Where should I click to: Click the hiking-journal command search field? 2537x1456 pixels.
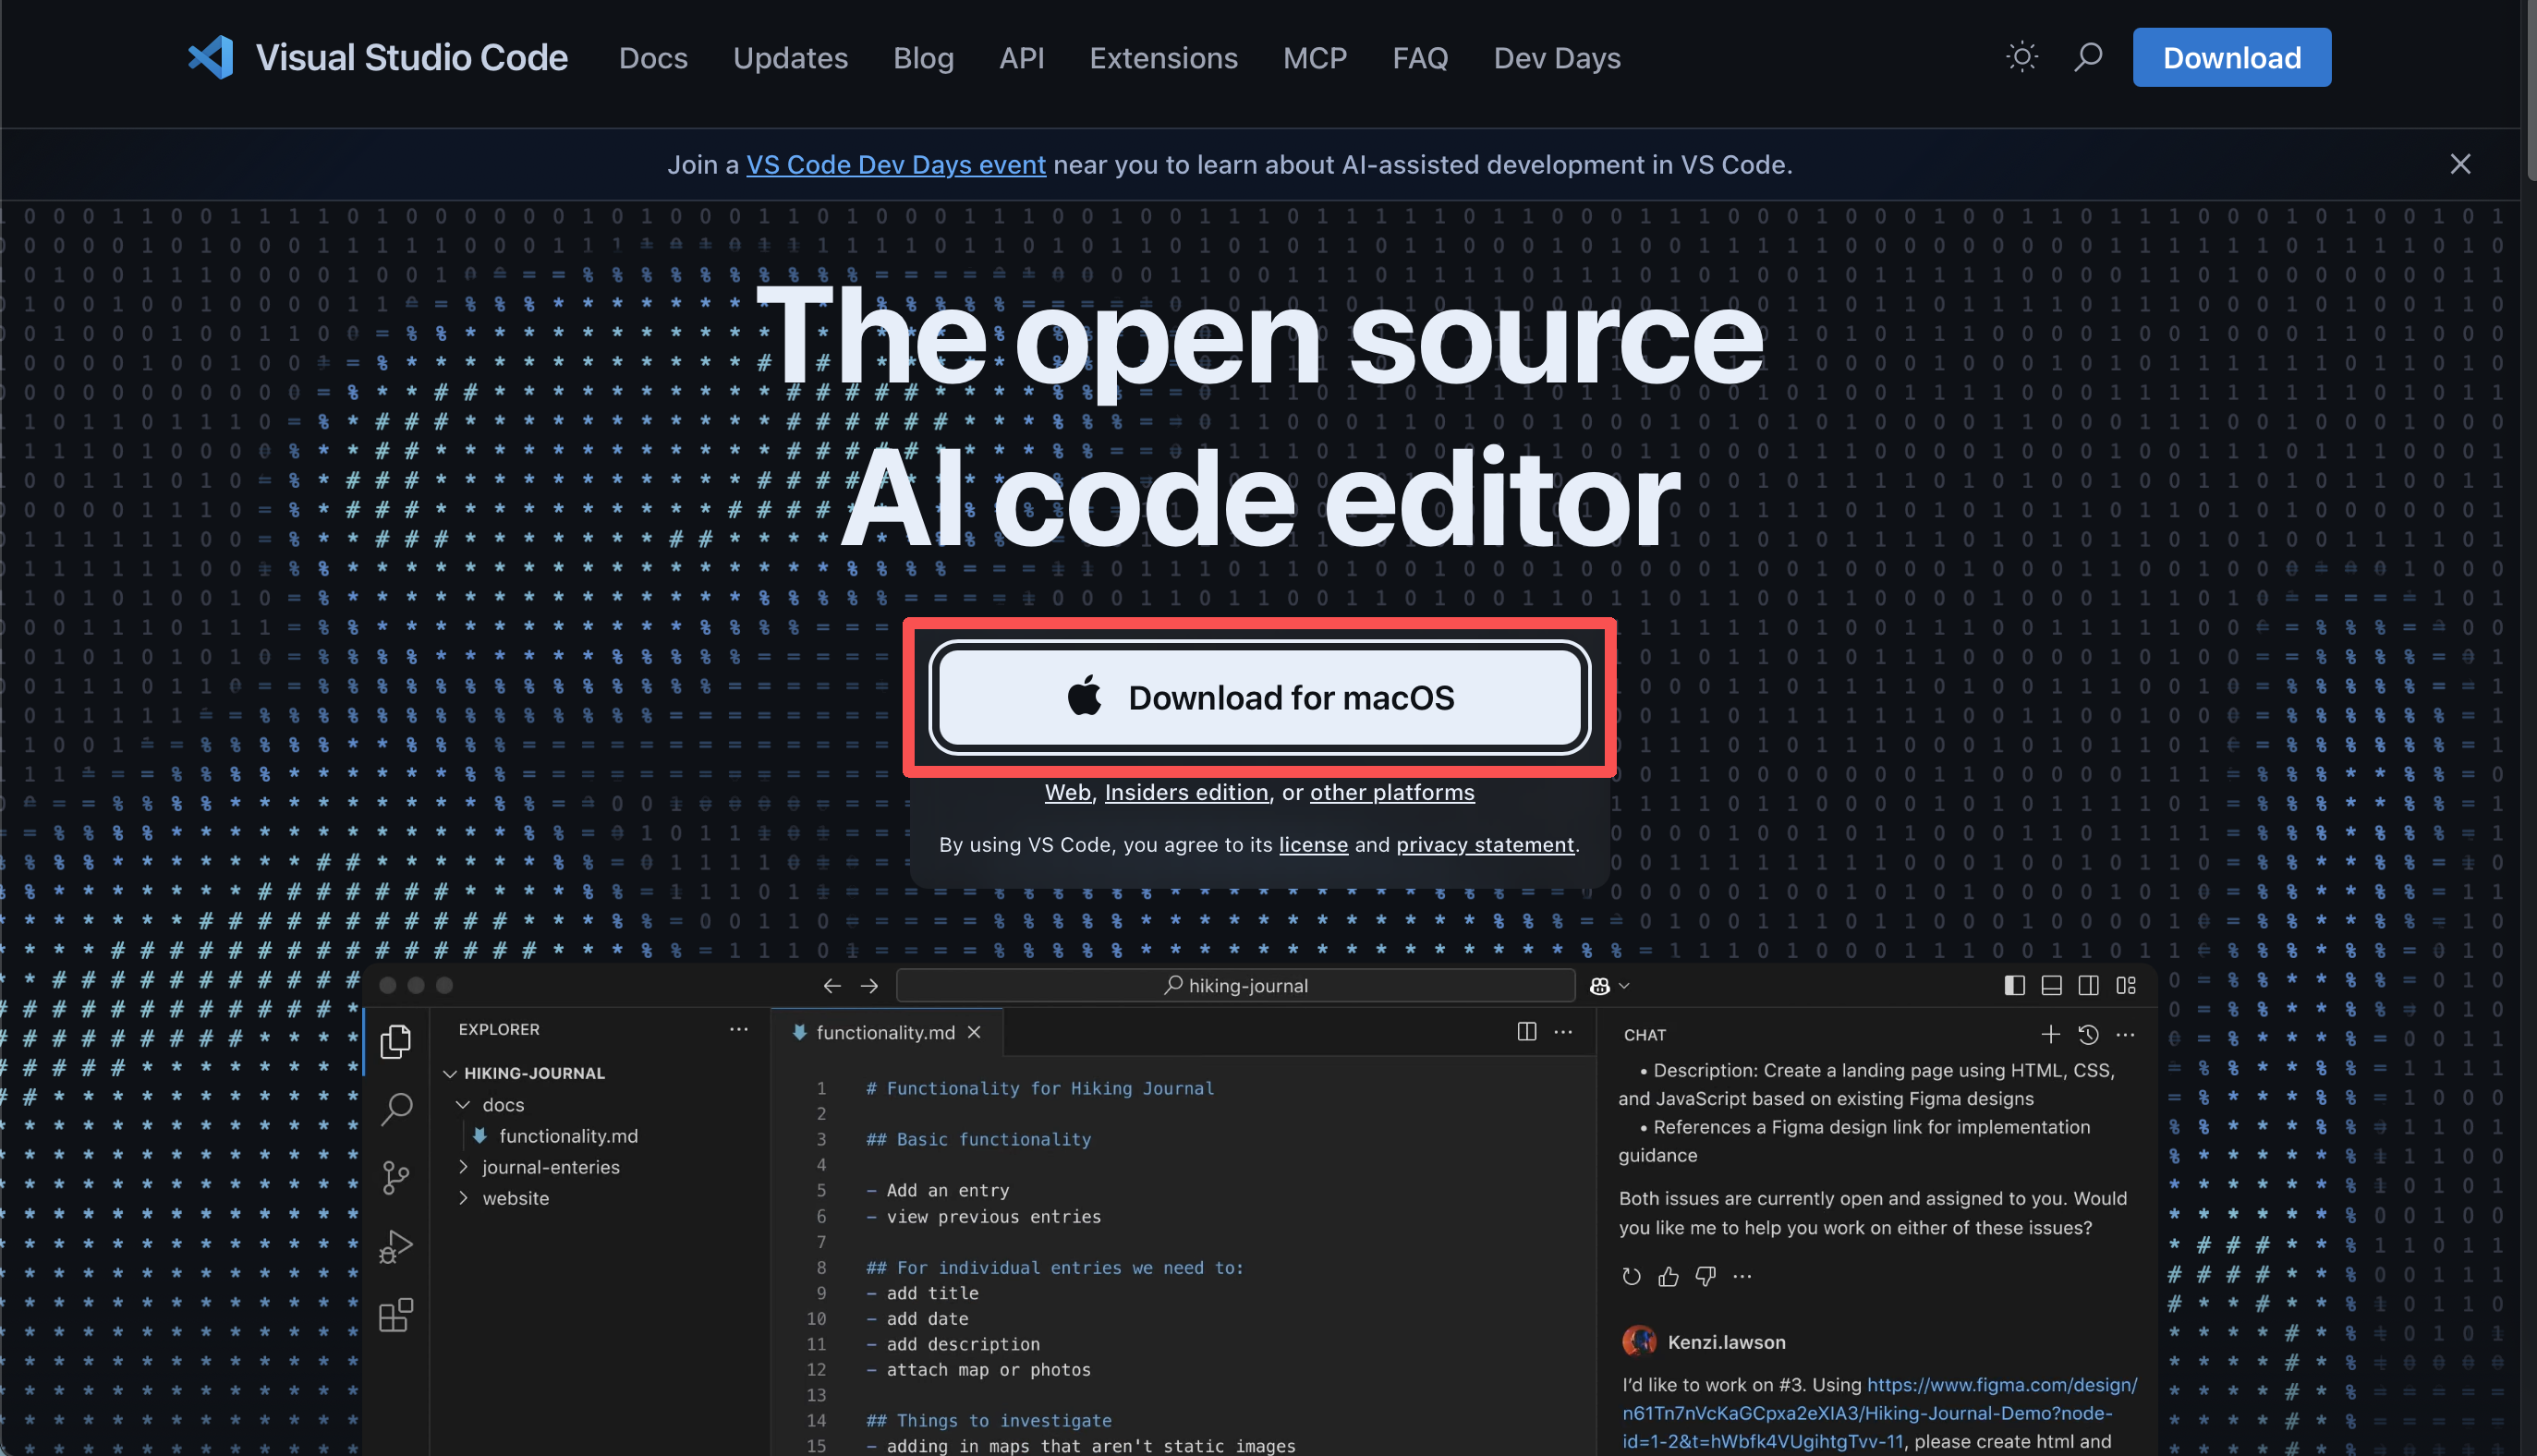1235,985
